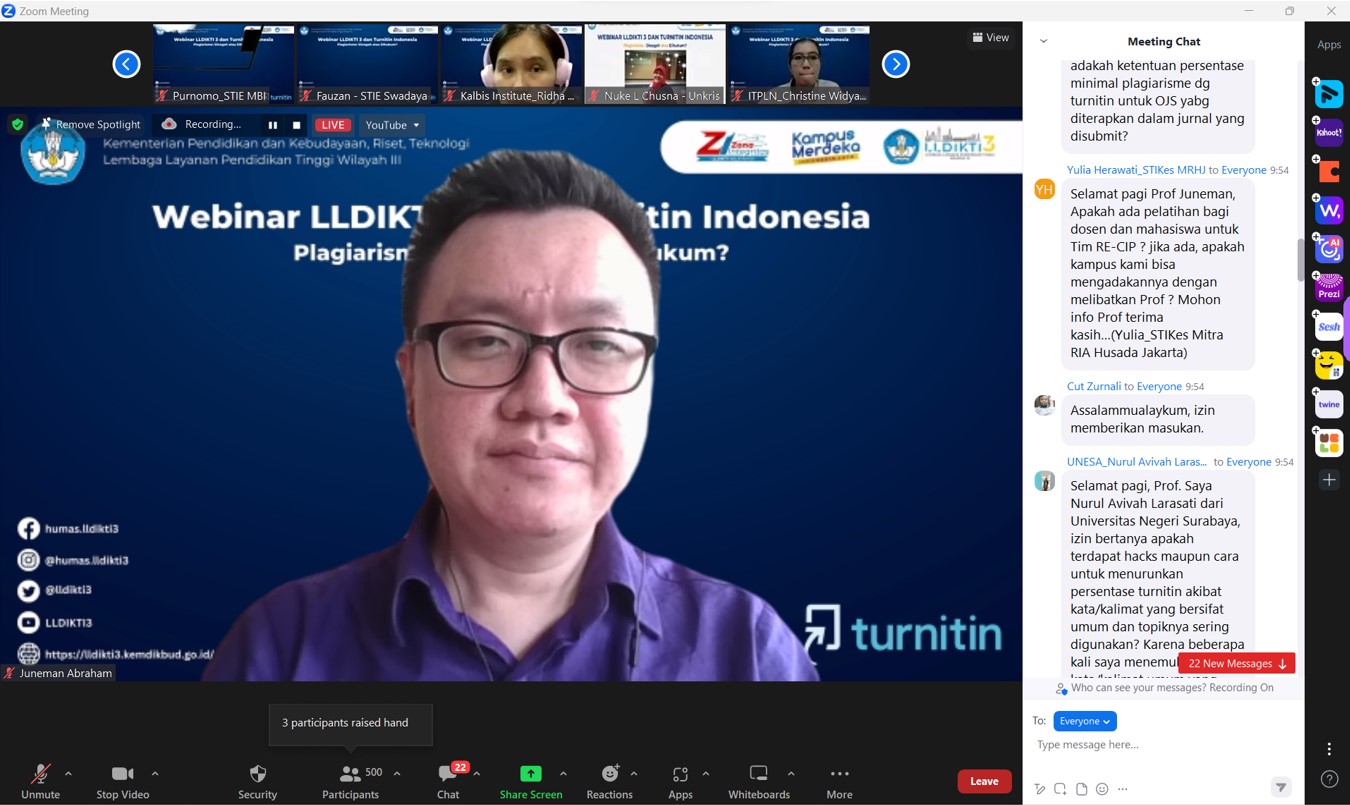This screenshot has height=805, width=1350.
Task: Open the Security shield menu
Action: (x=257, y=781)
